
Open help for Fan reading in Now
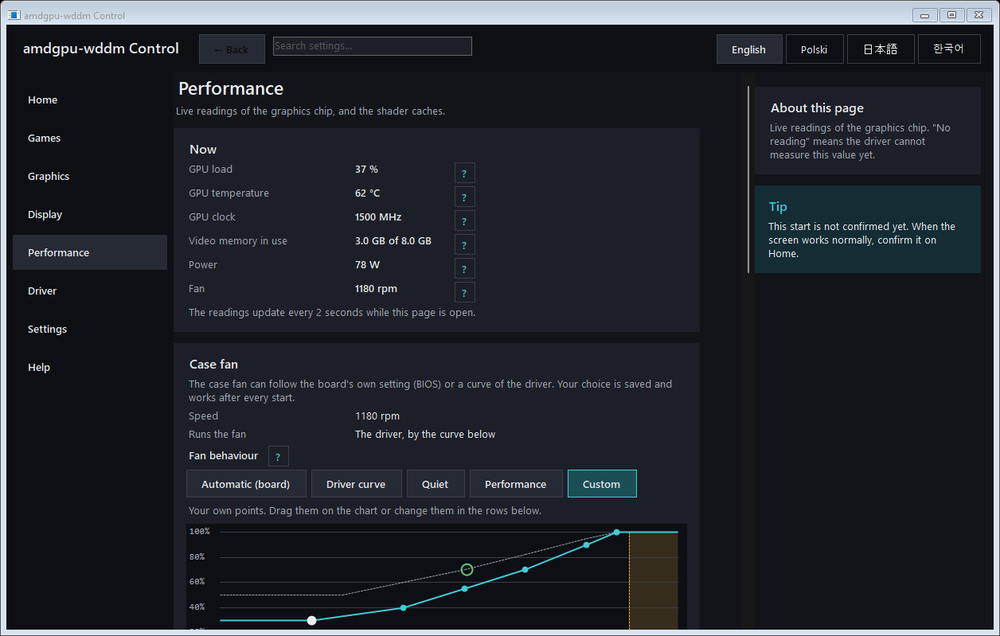464,293
